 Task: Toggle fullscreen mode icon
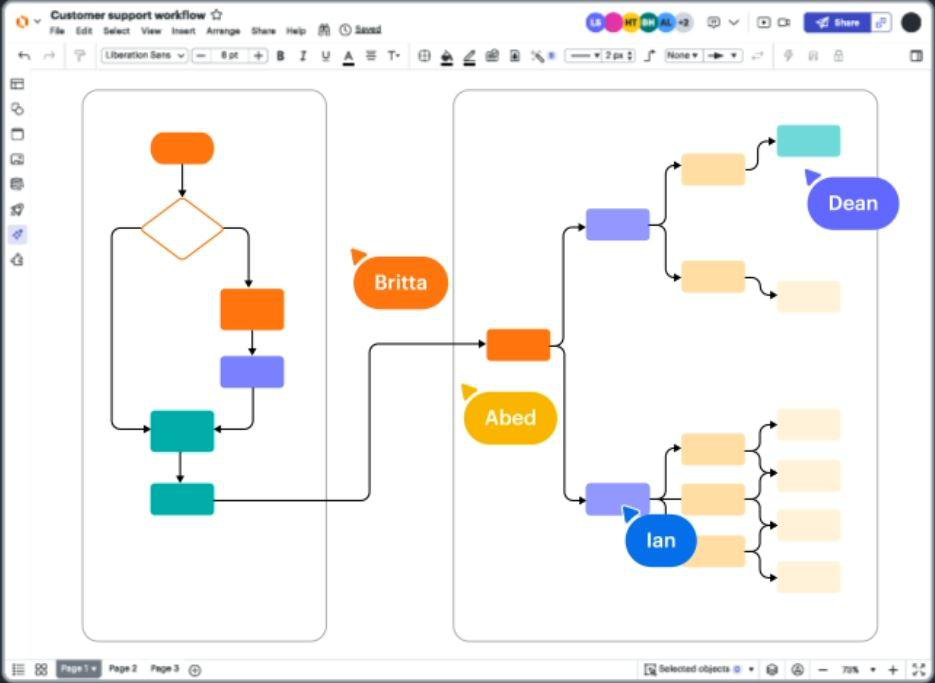(x=918, y=669)
